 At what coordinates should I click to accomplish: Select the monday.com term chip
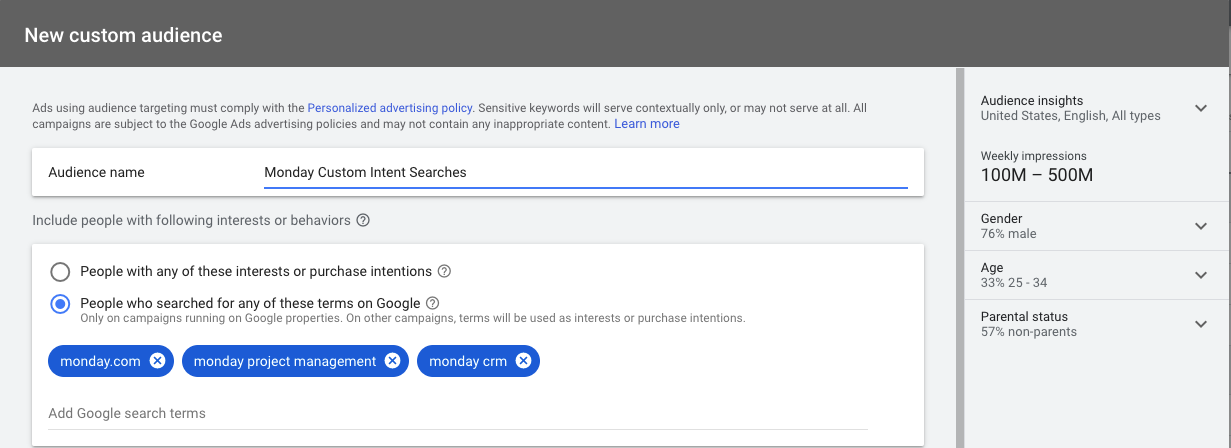point(100,361)
